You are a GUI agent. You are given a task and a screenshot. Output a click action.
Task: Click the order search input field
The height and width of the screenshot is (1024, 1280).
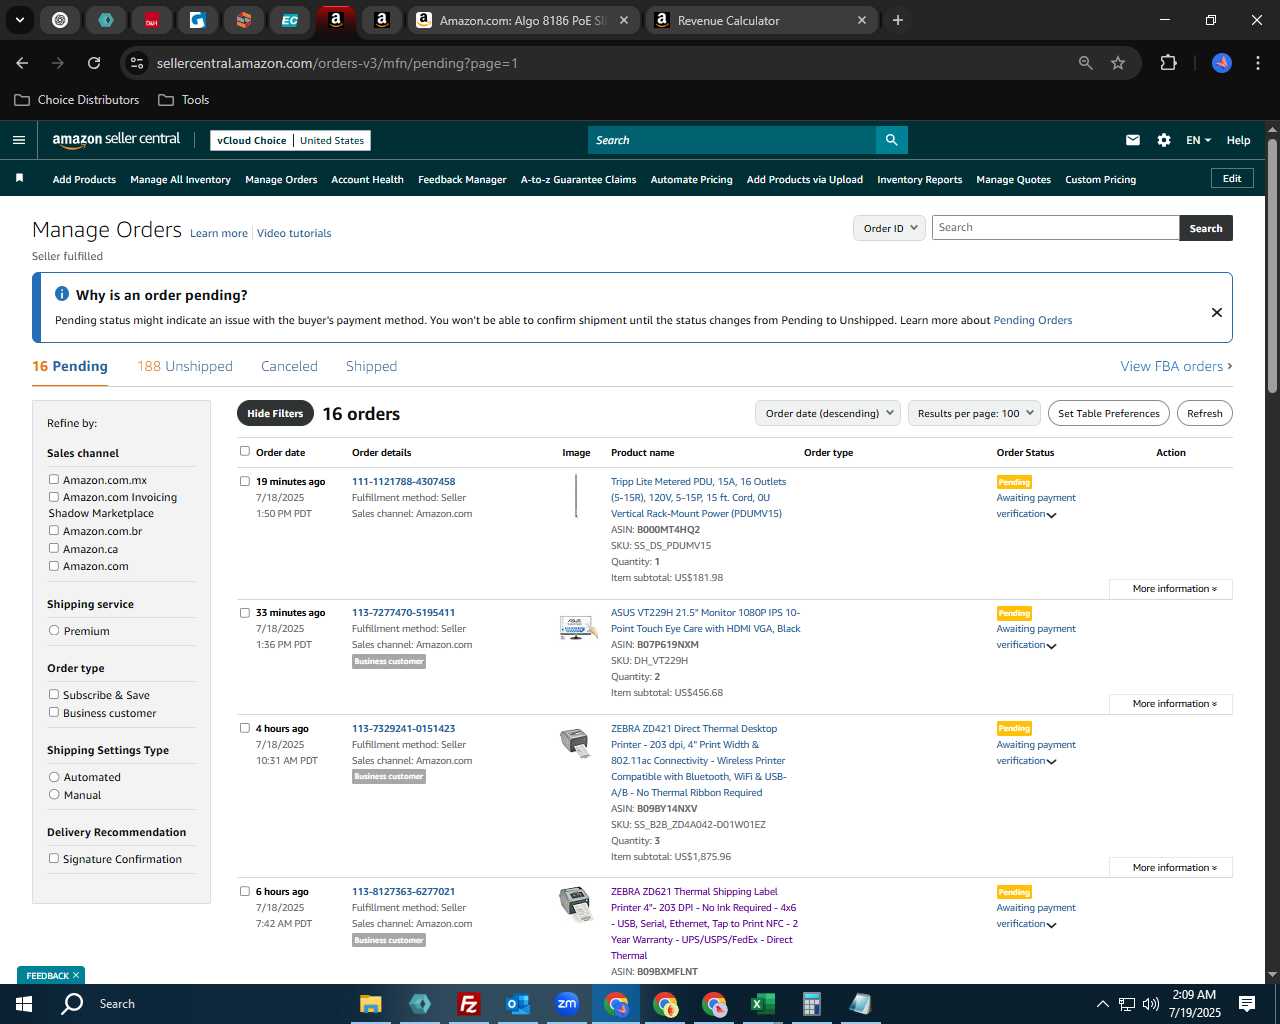coord(1055,228)
